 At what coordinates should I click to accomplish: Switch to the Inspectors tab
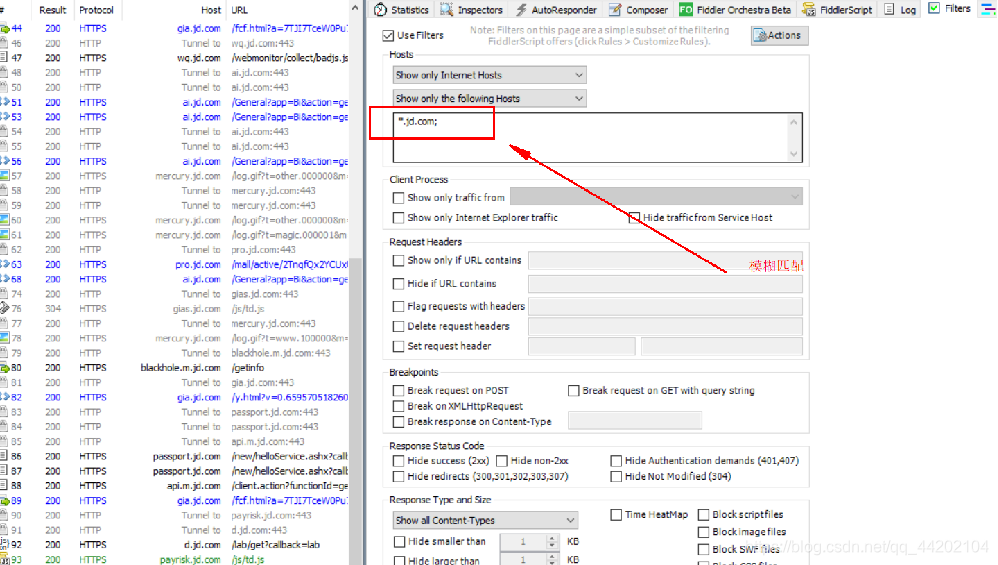(x=472, y=10)
